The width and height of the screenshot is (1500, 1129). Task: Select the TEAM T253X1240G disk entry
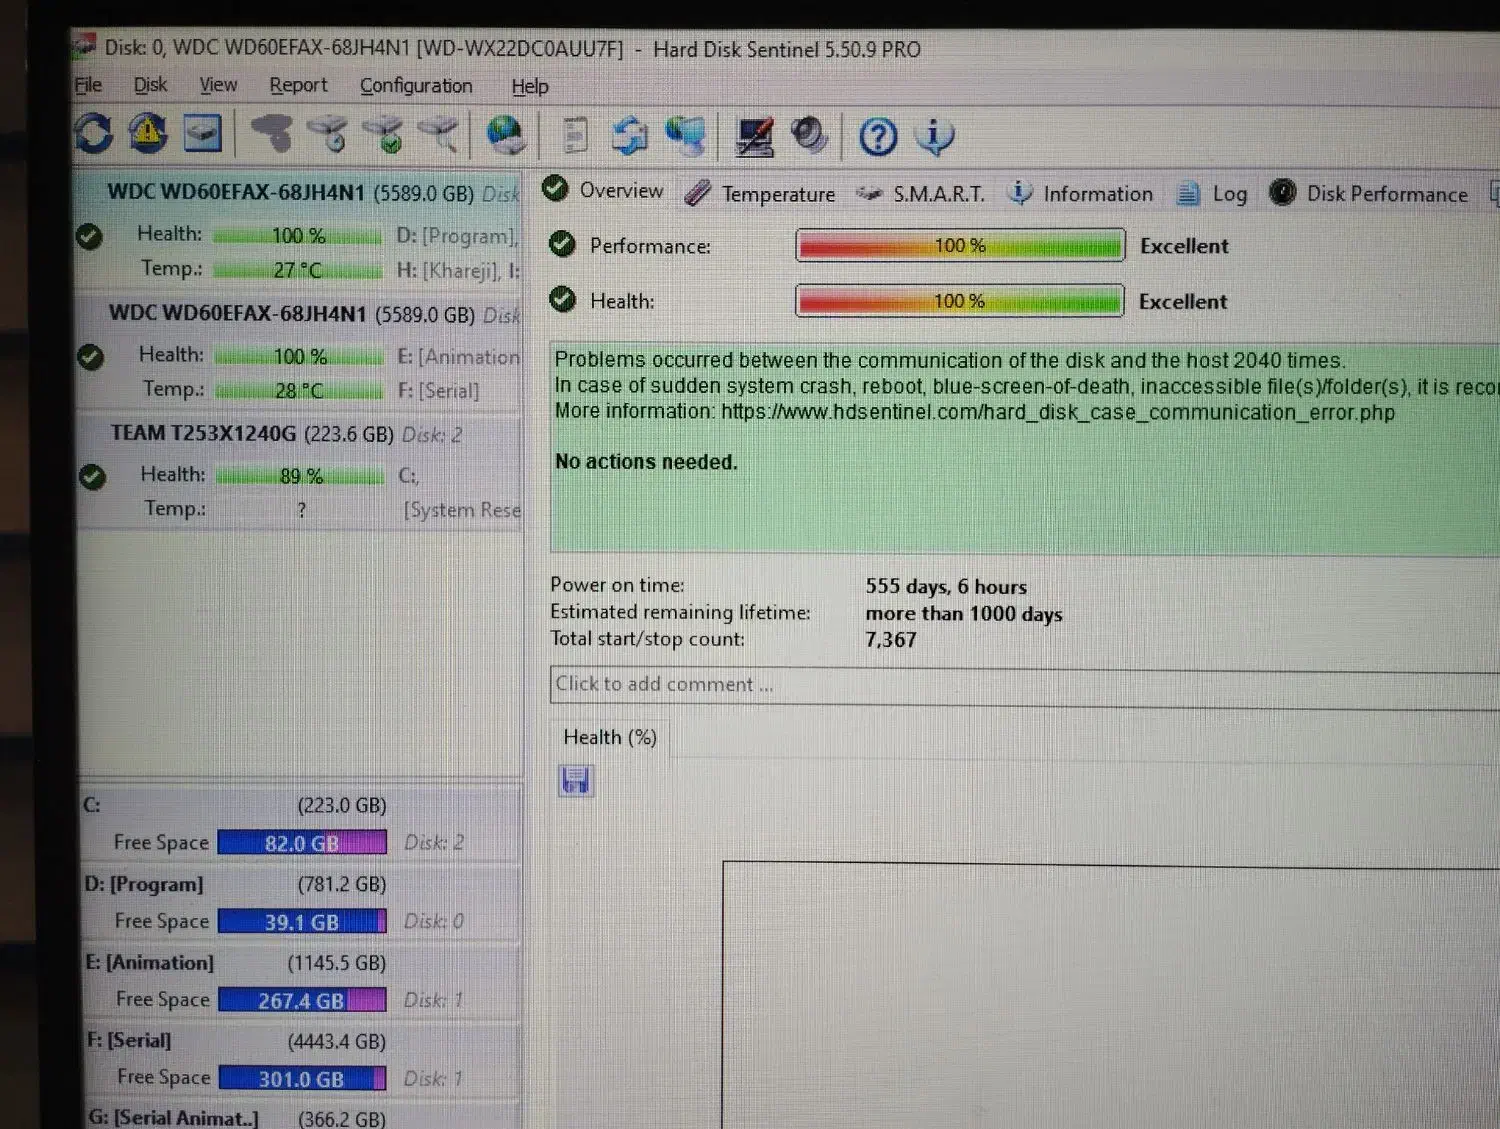(x=300, y=471)
